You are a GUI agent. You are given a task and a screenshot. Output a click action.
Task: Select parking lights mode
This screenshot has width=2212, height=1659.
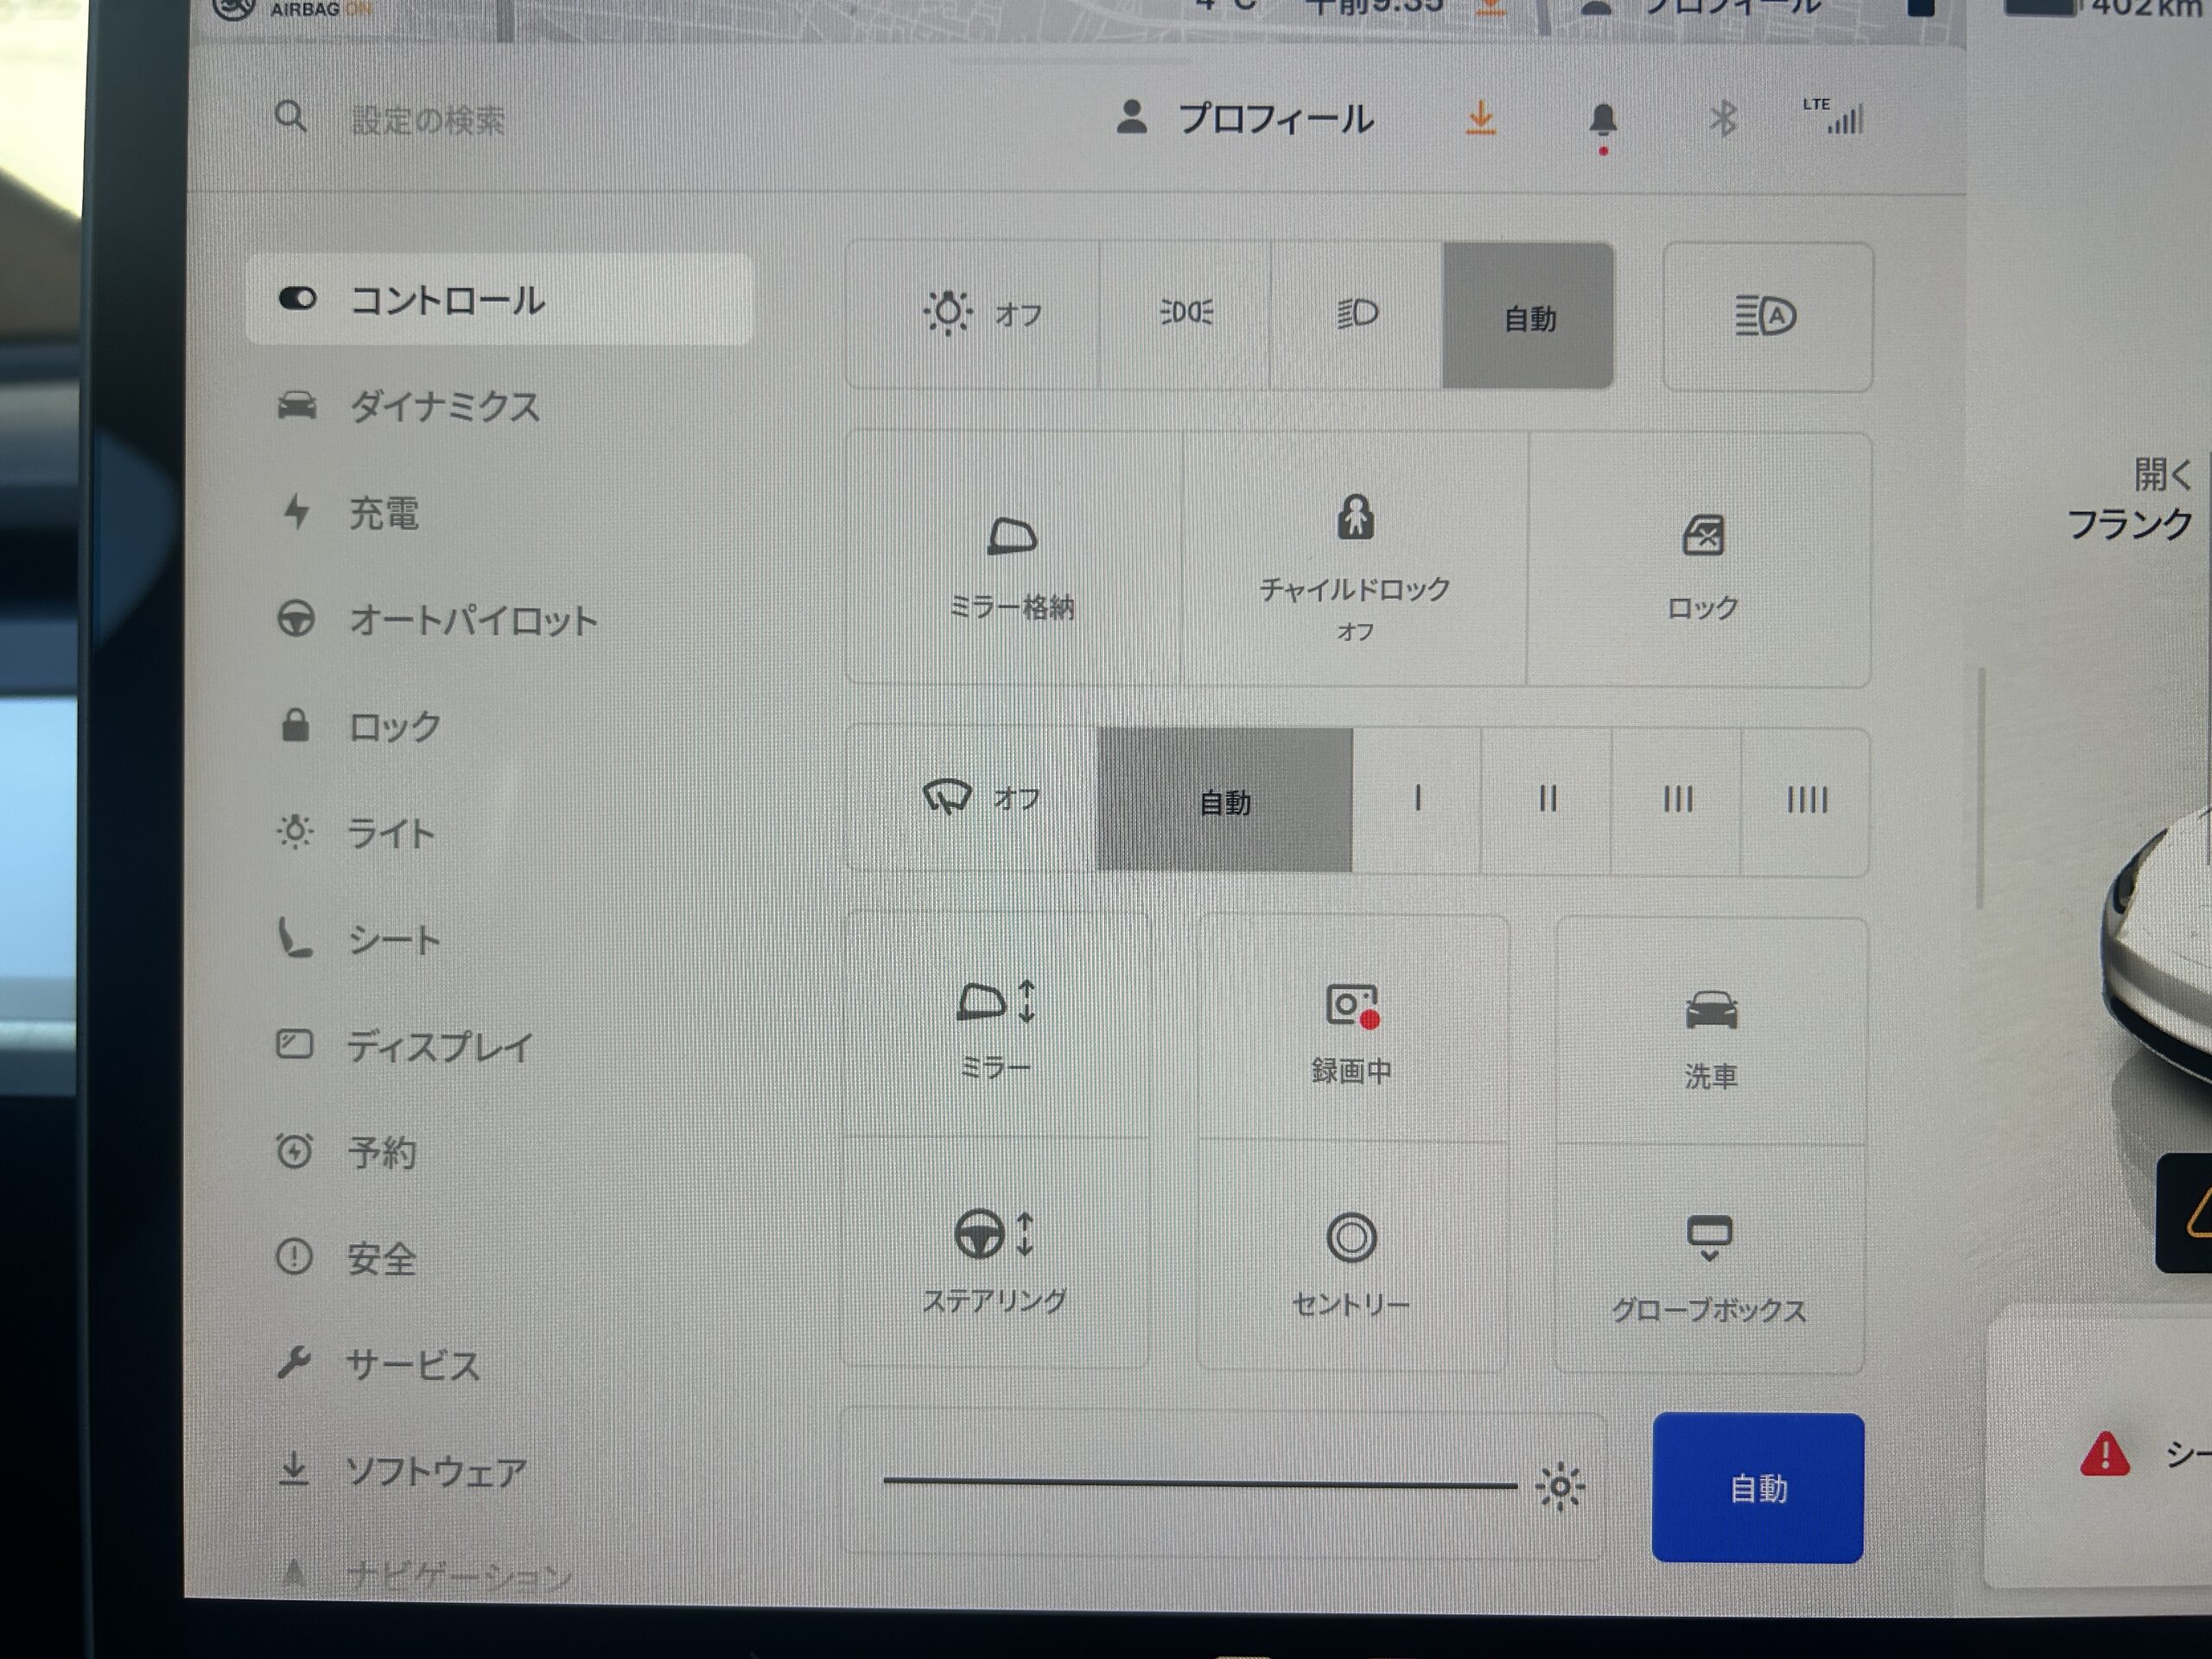(1186, 314)
